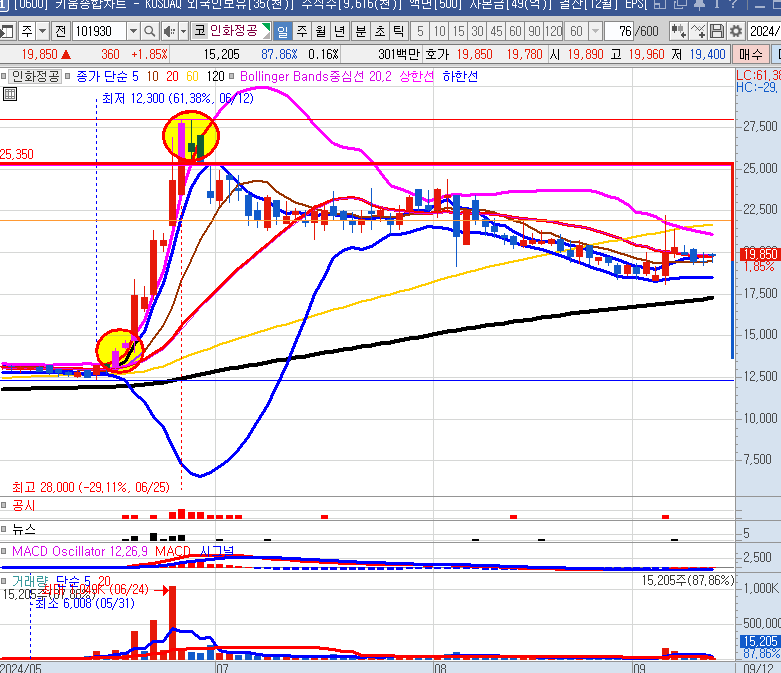
Task: Select the 분 minute chart period
Action: (x=360, y=31)
